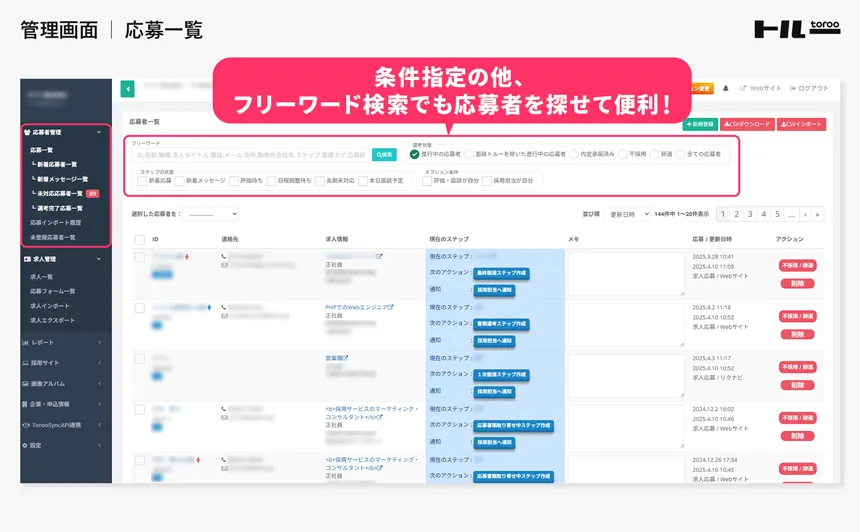
Task: Check the 日程調整待ち step filter
Action: point(271,181)
